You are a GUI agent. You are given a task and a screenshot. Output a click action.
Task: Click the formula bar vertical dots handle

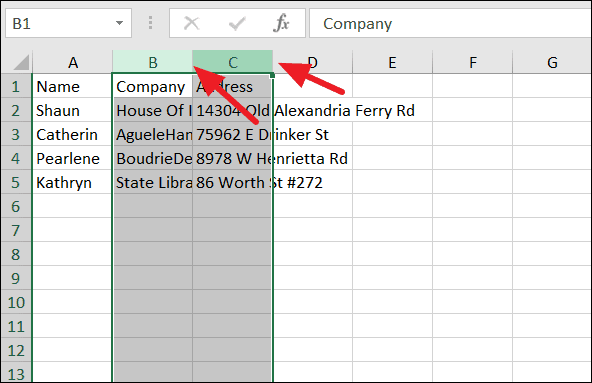point(150,23)
